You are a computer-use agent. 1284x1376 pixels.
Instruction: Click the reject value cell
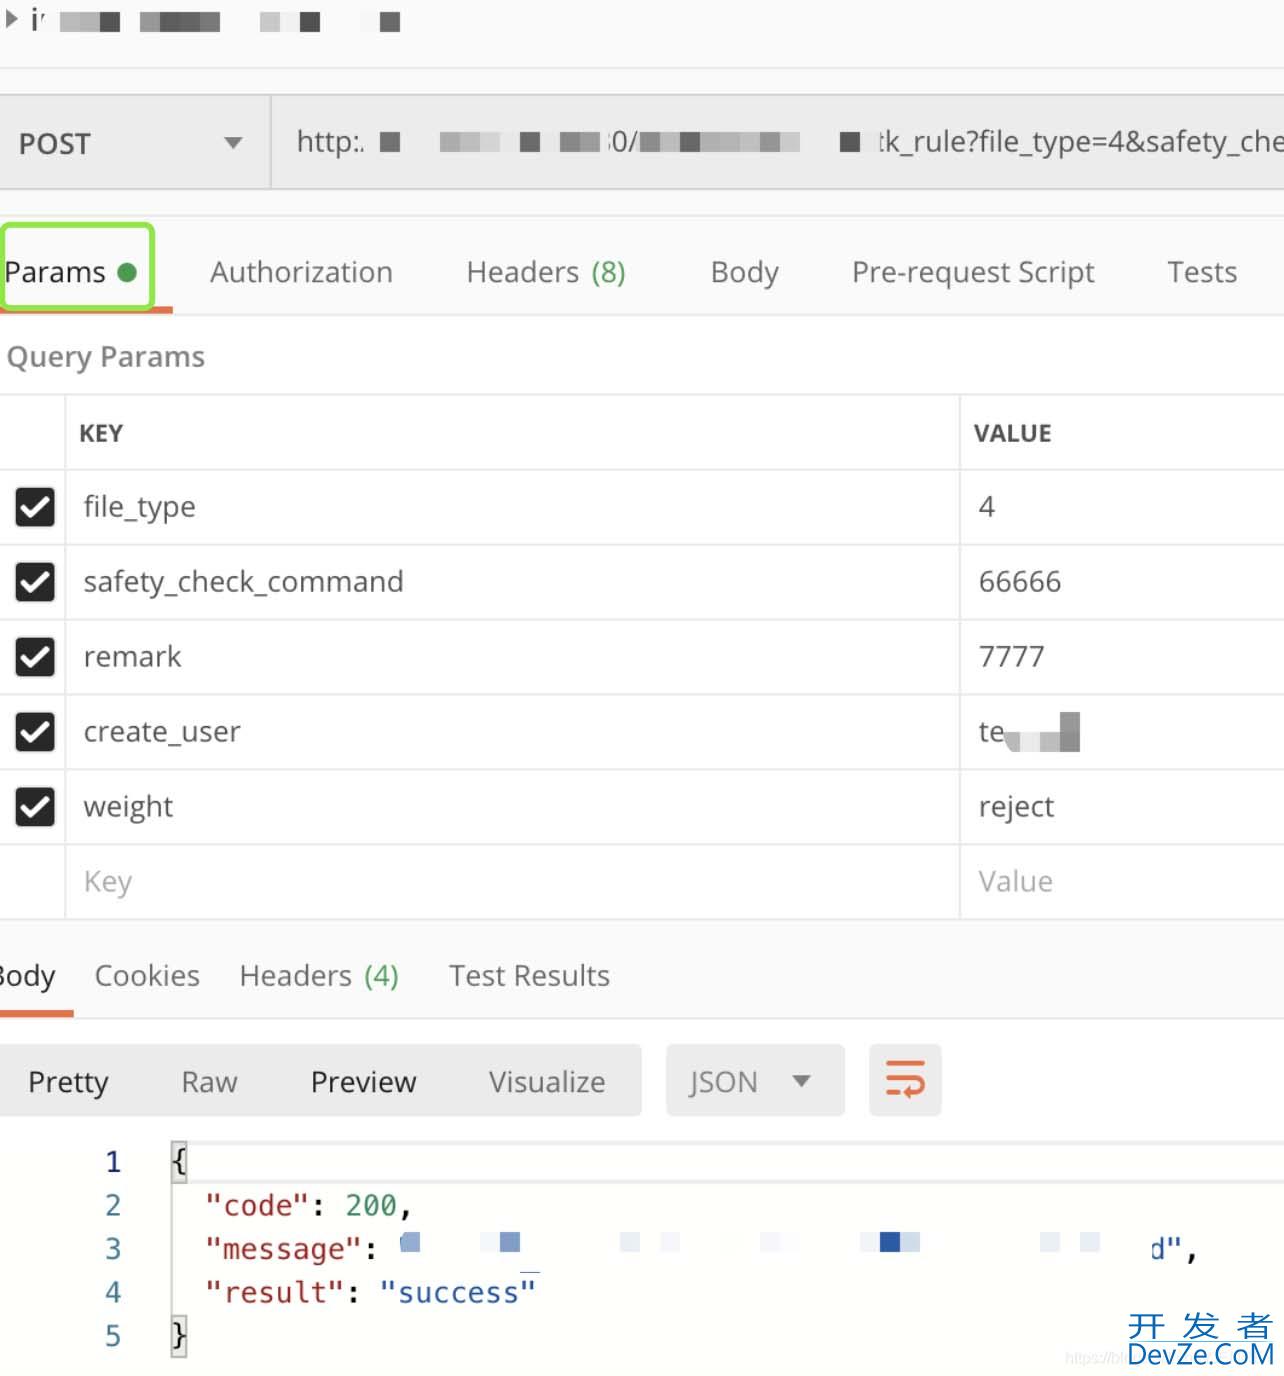tap(1122, 807)
